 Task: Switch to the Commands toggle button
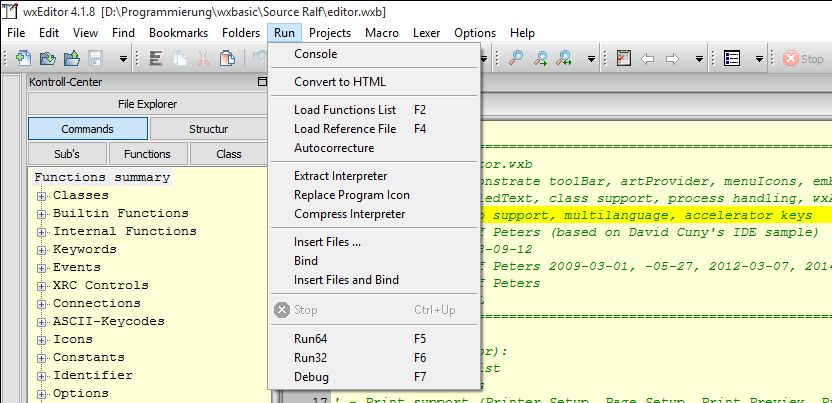pyautogui.click(x=88, y=129)
